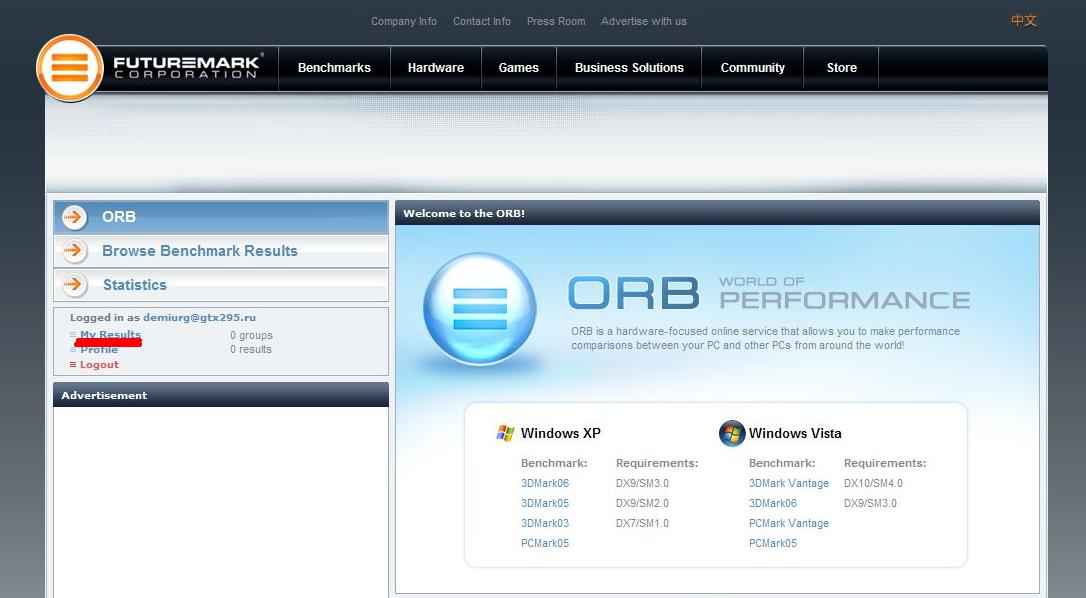This screenshot has width=1086, height=598.
Task: Select 3DMark Vantage under Windows Vista
Action: pyautogui.click(x=788, y=483)
